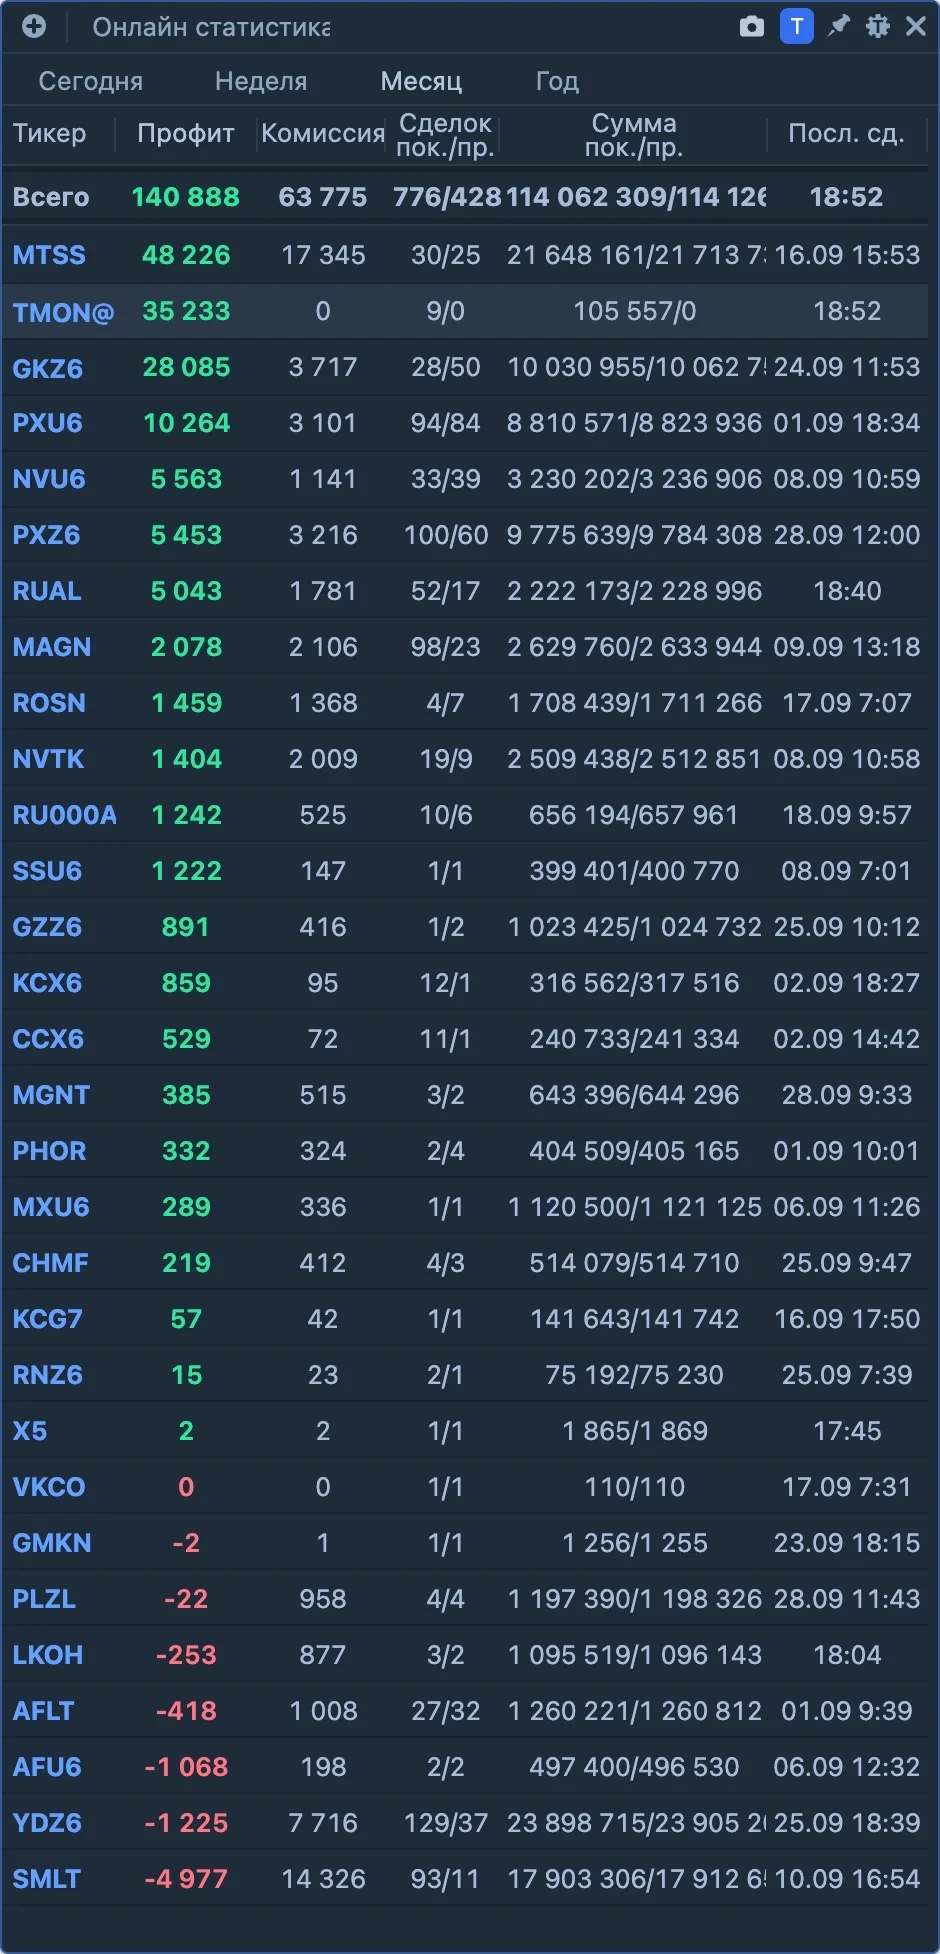Pin the statistics window
940x1954 pixels.
(838, 27)
